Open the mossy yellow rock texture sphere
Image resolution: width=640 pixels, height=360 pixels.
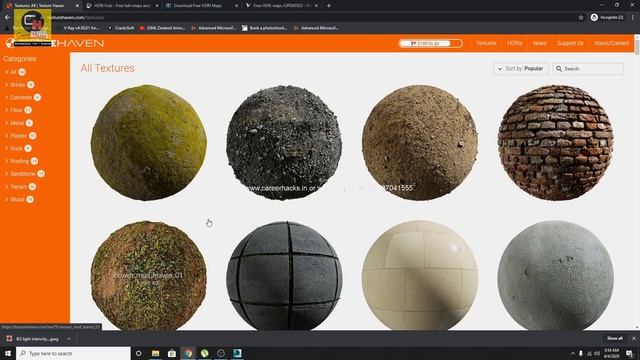pos(149,142)
